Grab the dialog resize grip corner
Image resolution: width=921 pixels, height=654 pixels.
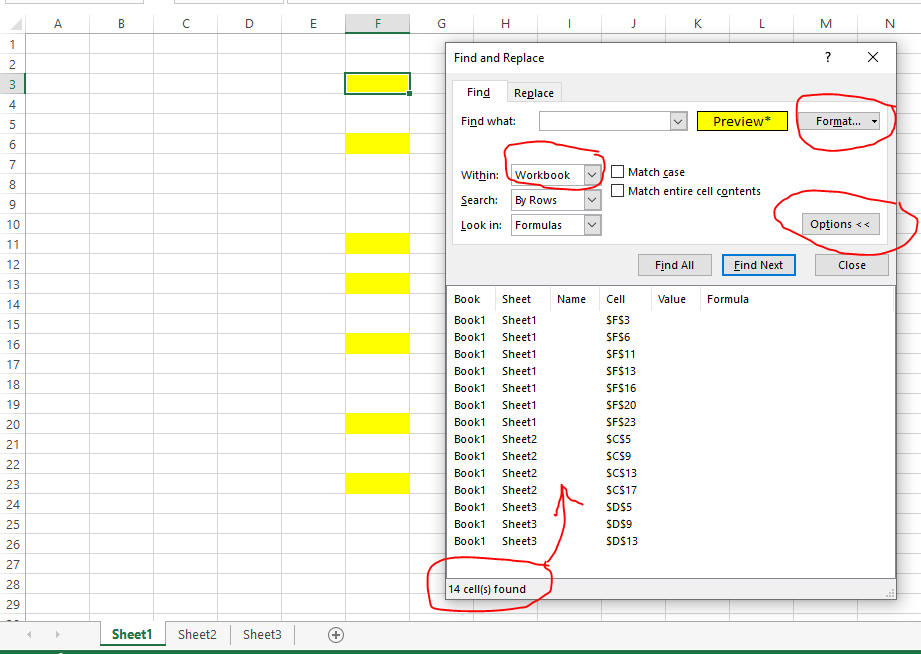pos(890,593)
